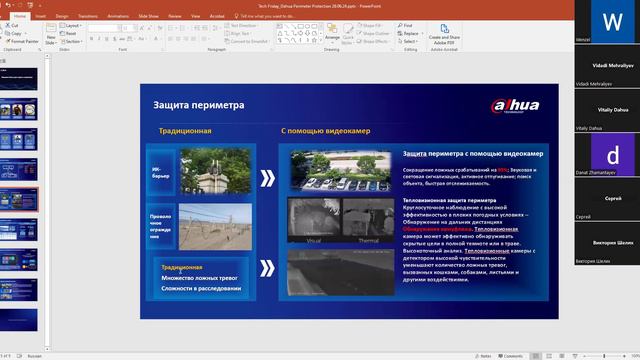Screen dimensions: 640x360
Task: Open the Select dropdown in Editing
Action: click(x=407, y=41)
